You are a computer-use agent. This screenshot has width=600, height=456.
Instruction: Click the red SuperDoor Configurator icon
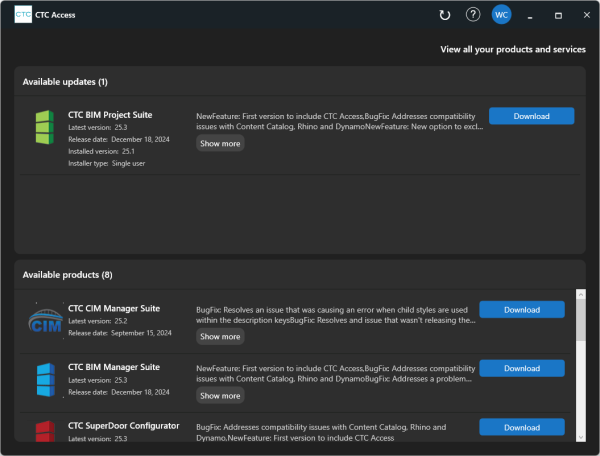(44, 431)
